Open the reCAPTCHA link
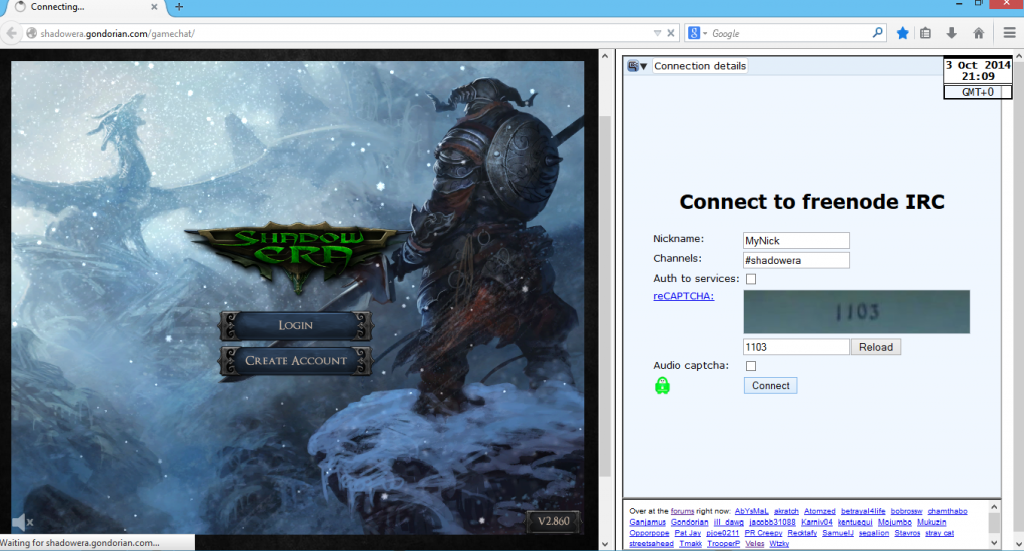Viewport: 1024px width, 551px height. tap(683, 296)
